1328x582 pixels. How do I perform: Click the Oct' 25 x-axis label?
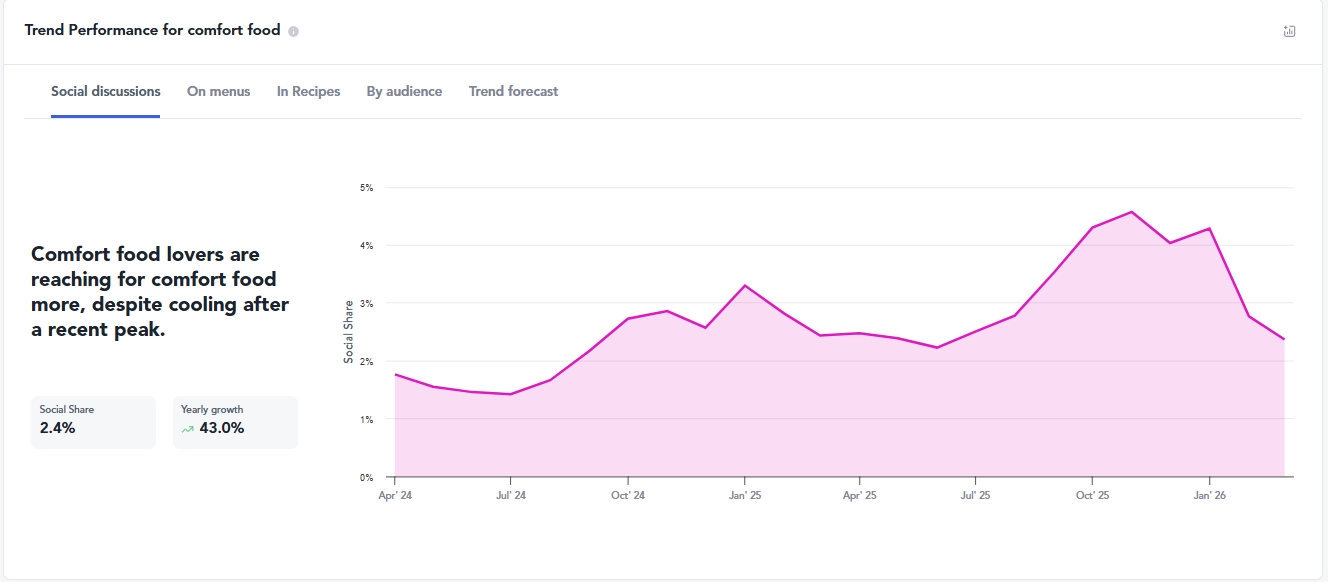1092,495
